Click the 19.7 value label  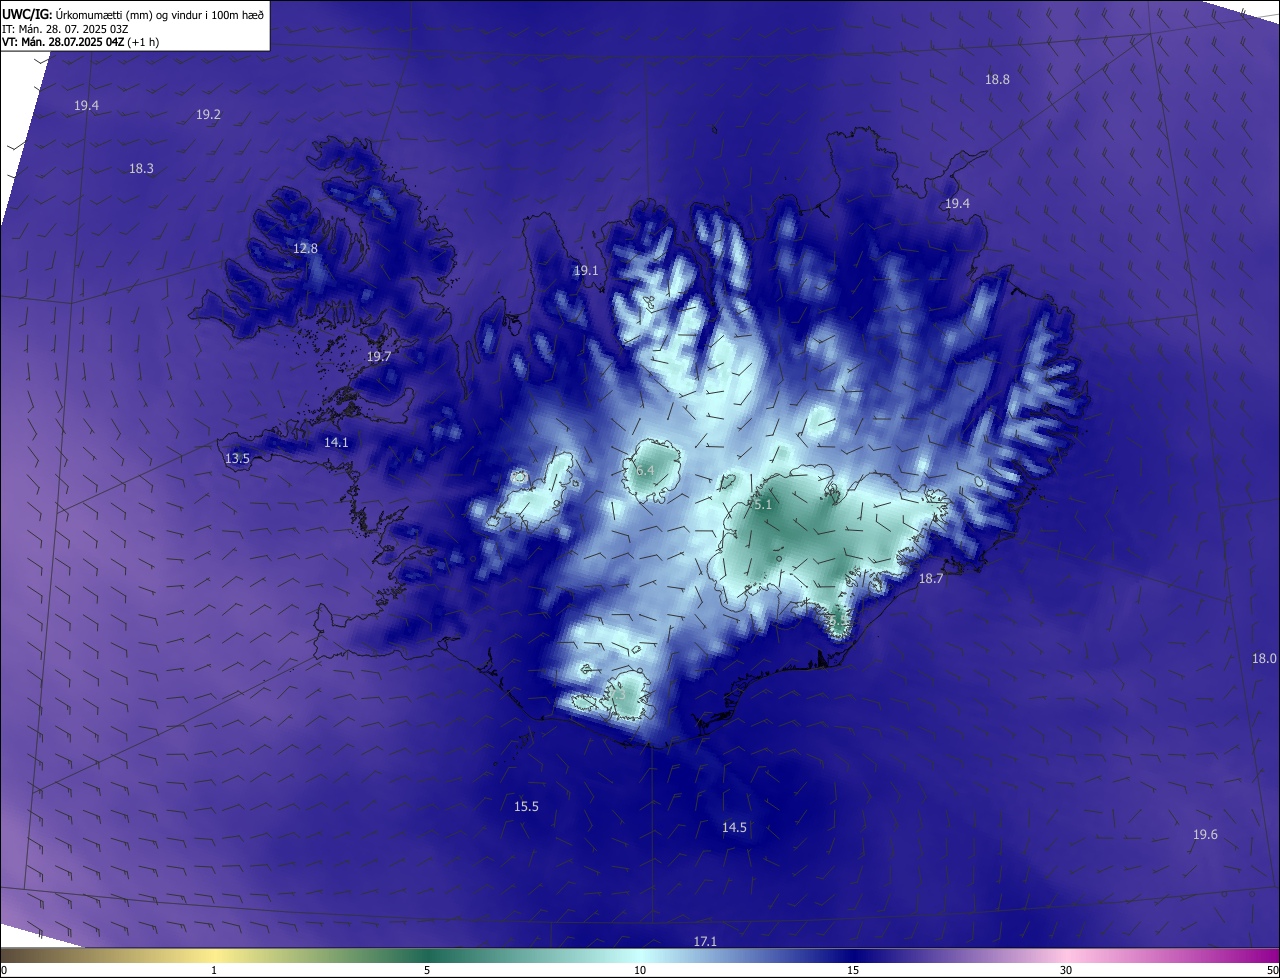(379, 357)
